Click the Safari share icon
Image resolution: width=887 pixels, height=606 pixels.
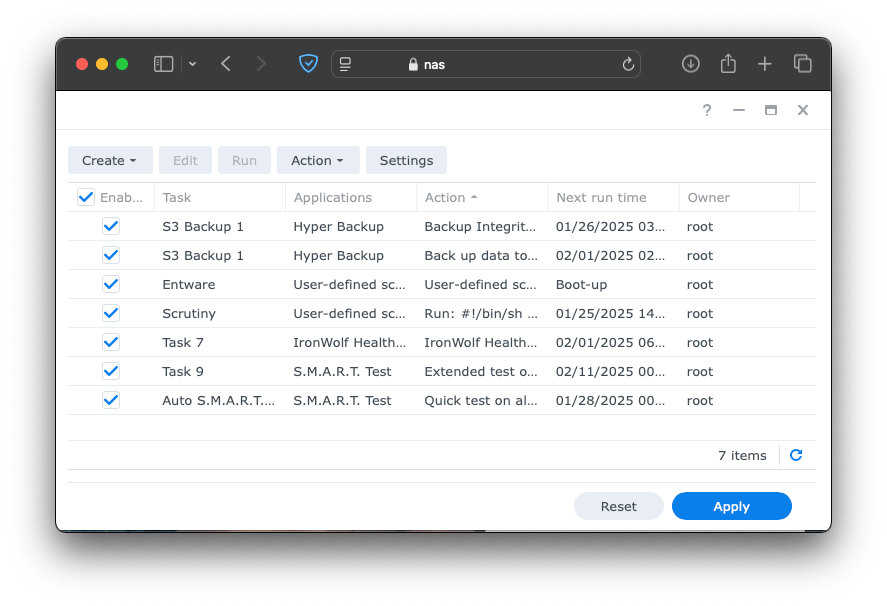click(x=728, y=64)
